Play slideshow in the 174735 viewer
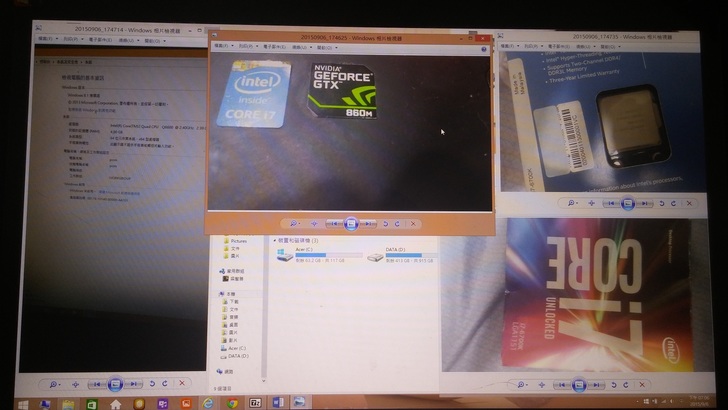Viewport: 728px width, 410px height. tap(628, 203)
